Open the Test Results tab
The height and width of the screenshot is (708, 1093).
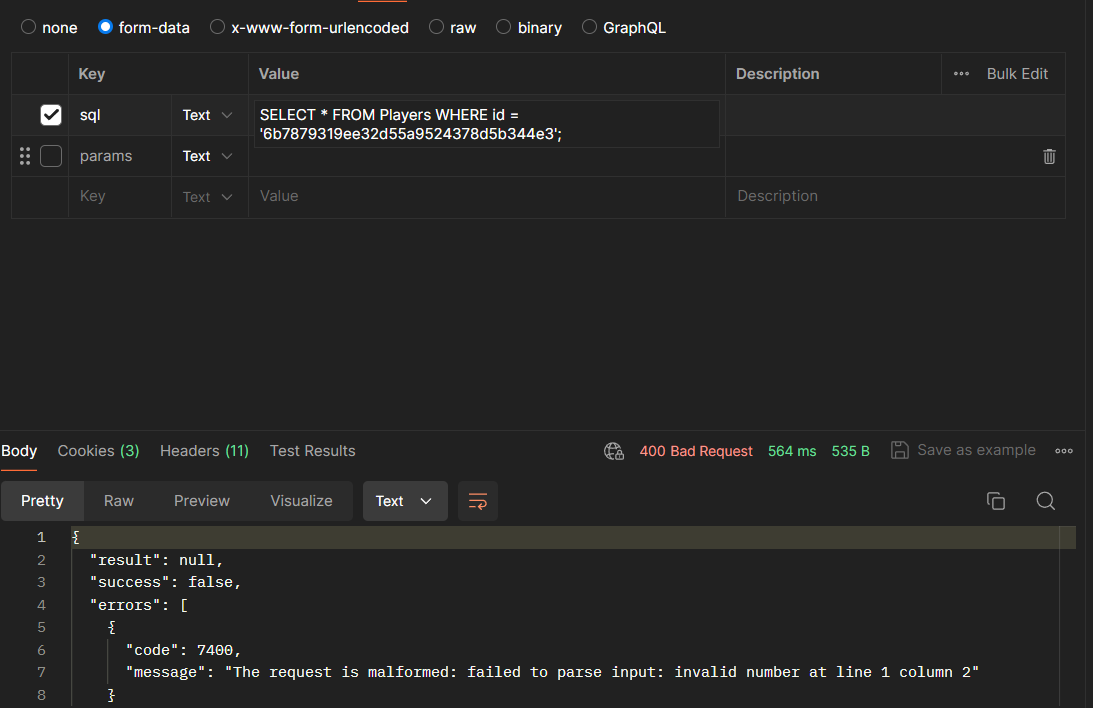click(x=312, y=451)
